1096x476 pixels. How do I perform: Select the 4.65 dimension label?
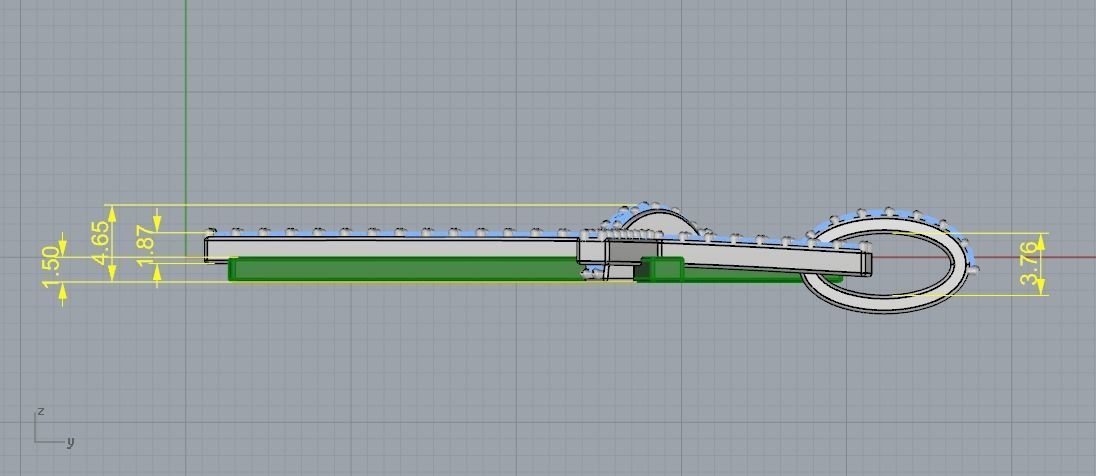[100, 243]
